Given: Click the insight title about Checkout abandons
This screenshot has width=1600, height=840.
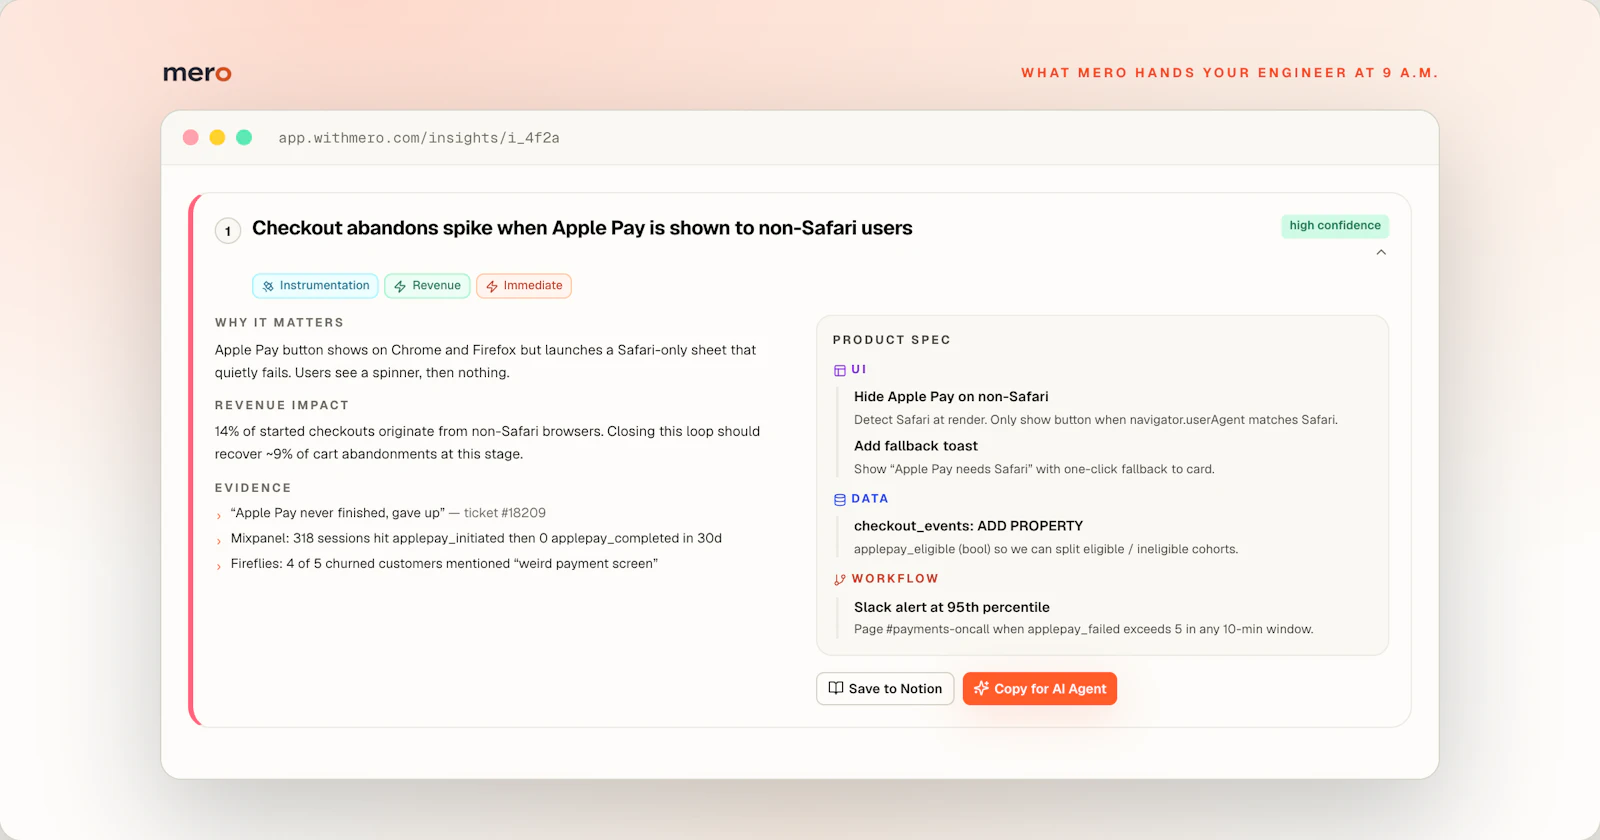Looking at the screenshot, I should pos(582,228).
